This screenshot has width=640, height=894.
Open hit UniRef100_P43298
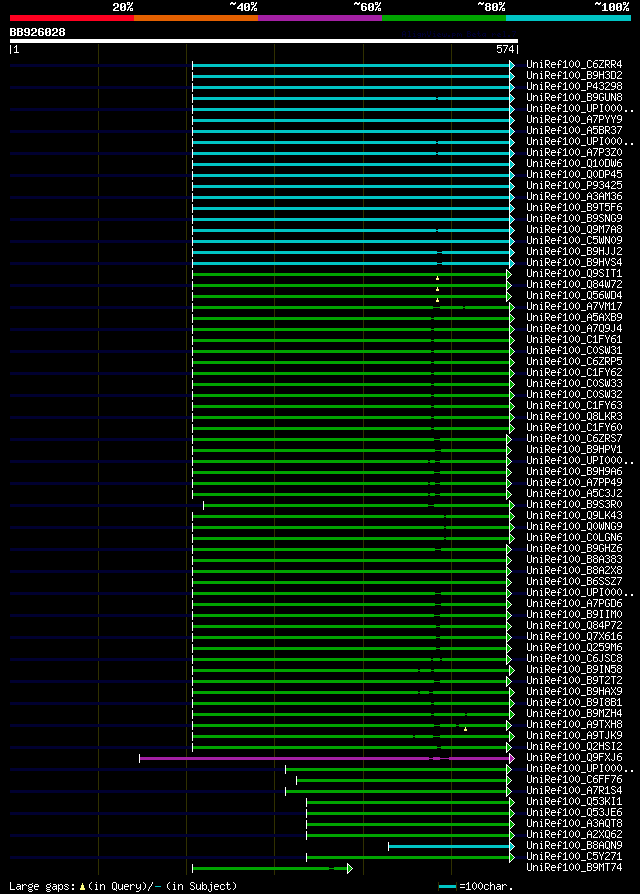coord(574,87)
